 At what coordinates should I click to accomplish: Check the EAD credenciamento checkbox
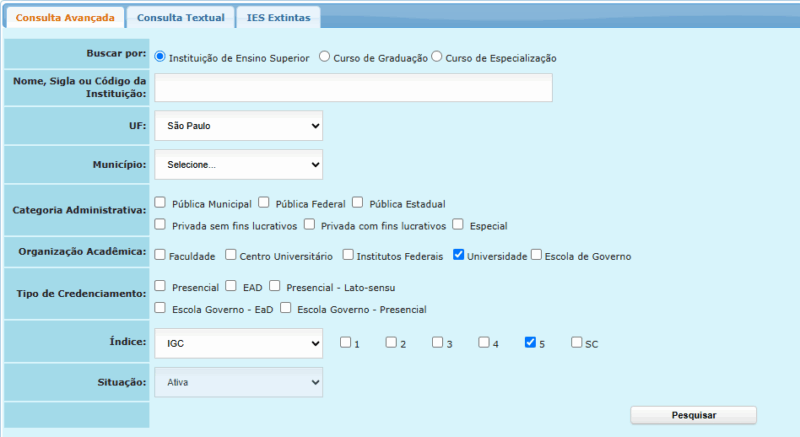click(231, 286)
